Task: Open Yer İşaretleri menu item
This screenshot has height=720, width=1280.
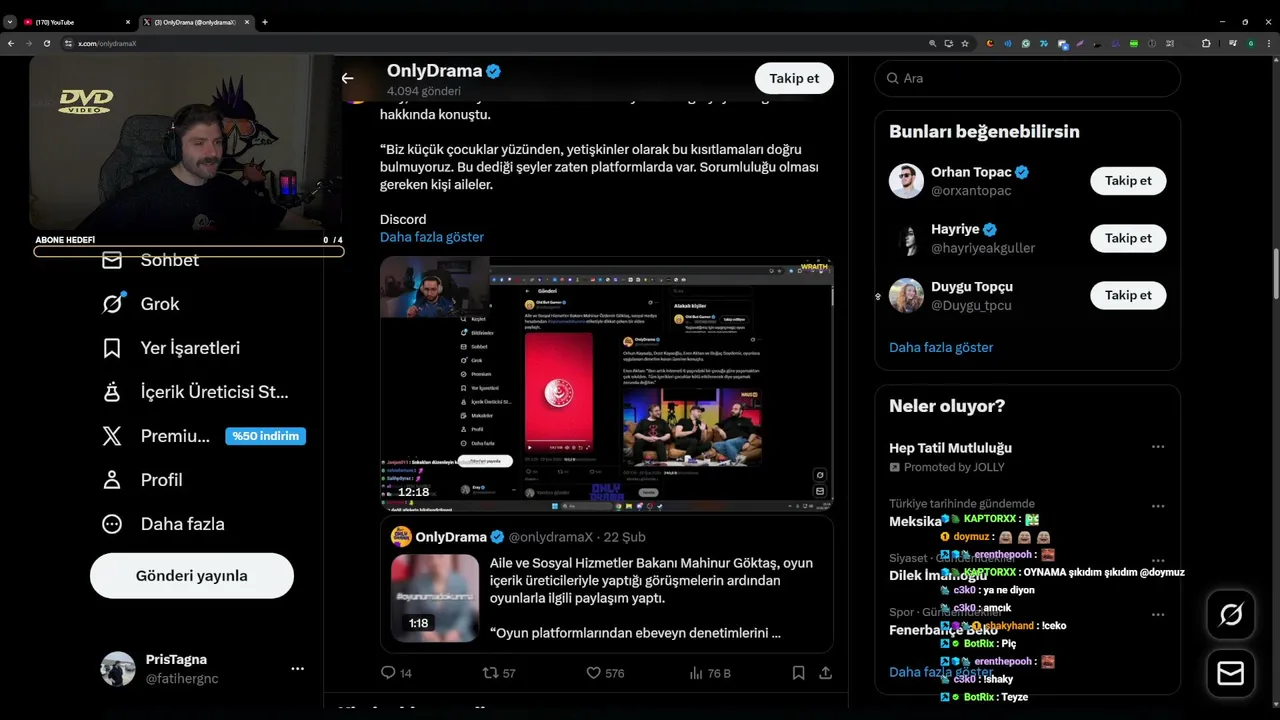Action: point(190,348)
